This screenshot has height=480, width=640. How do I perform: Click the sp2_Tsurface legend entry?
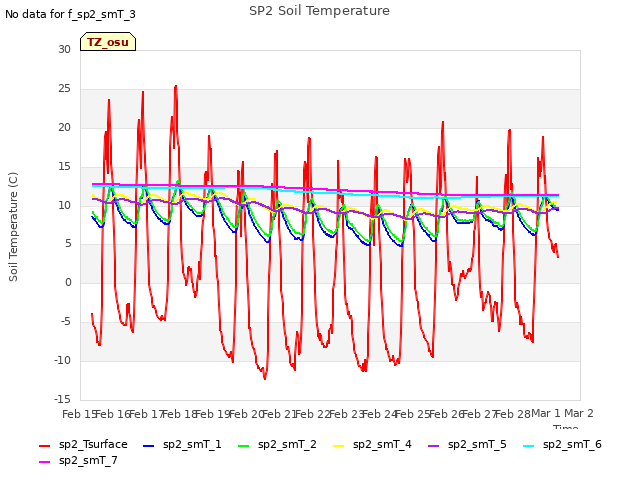83,444
